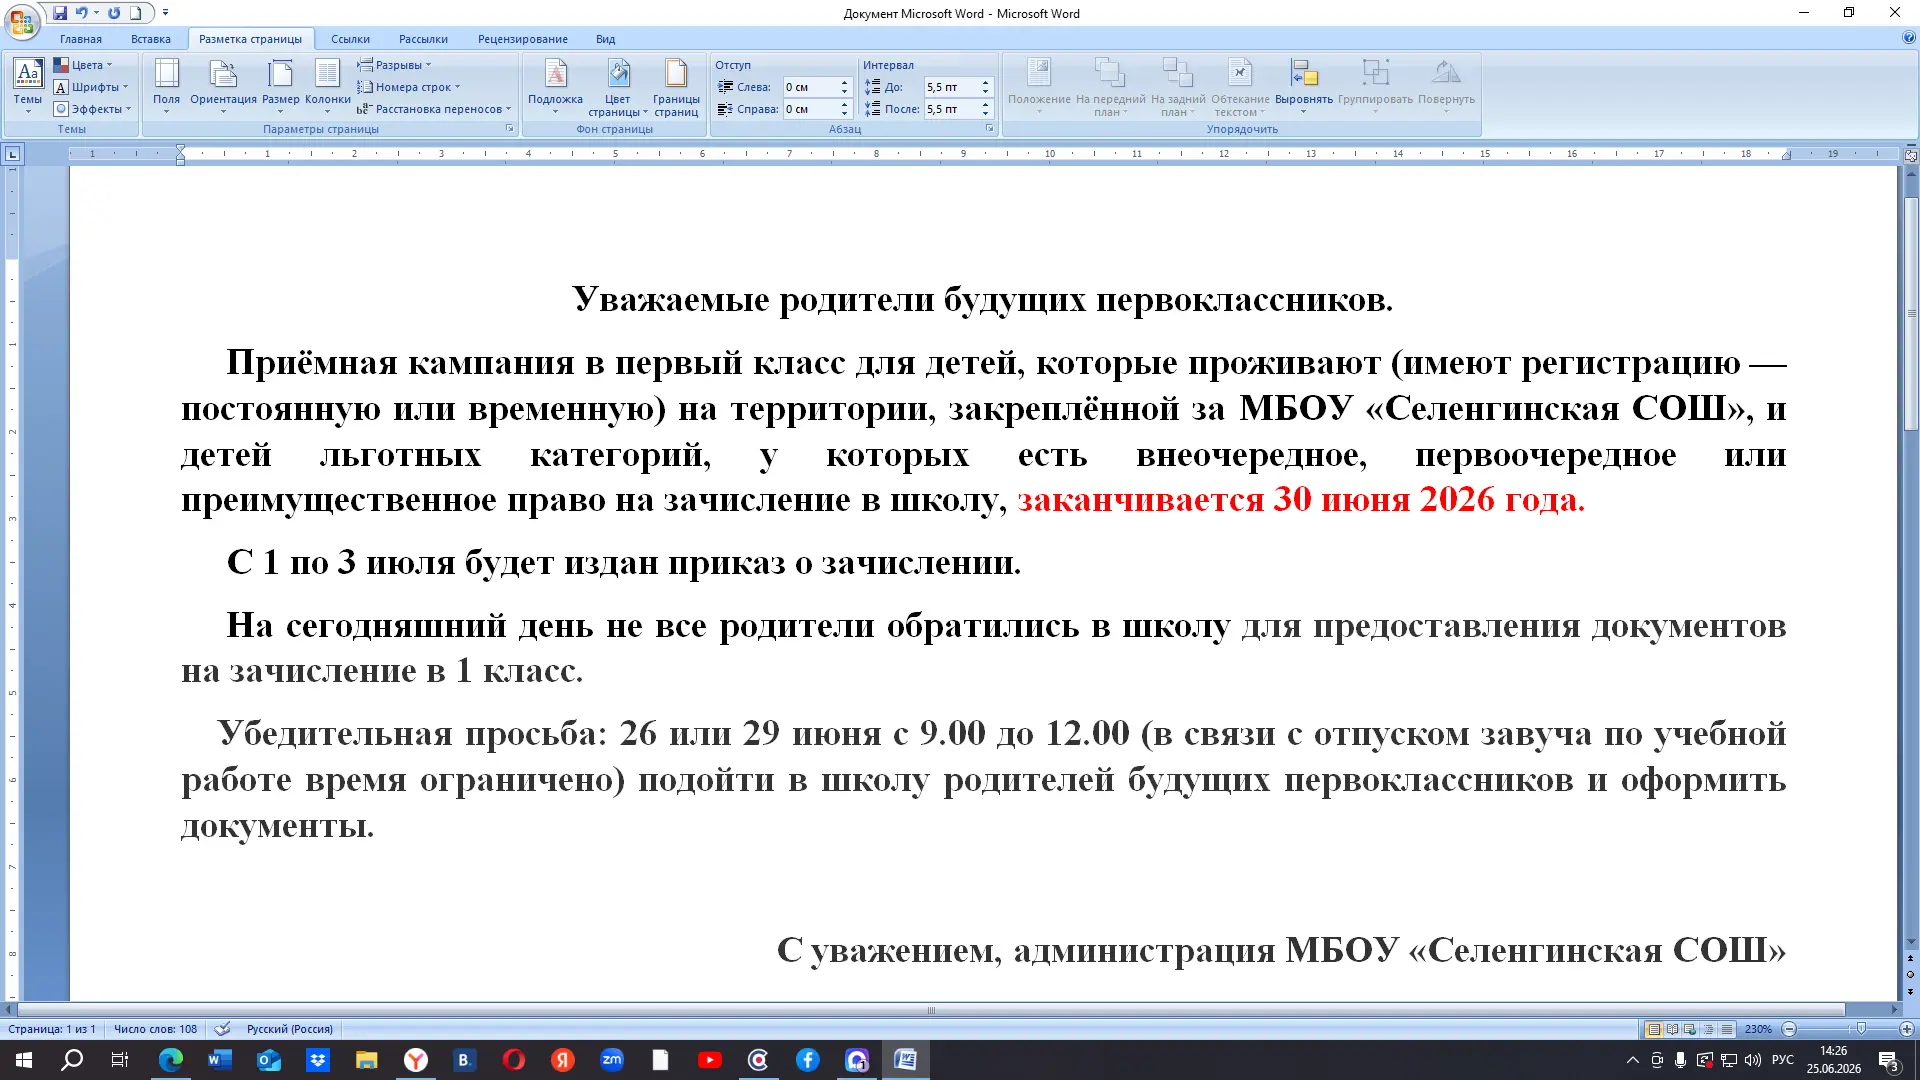Increase the До spacing before stepper
This screenshot has height=1080, width=1920.
click(x=985, y=83)
